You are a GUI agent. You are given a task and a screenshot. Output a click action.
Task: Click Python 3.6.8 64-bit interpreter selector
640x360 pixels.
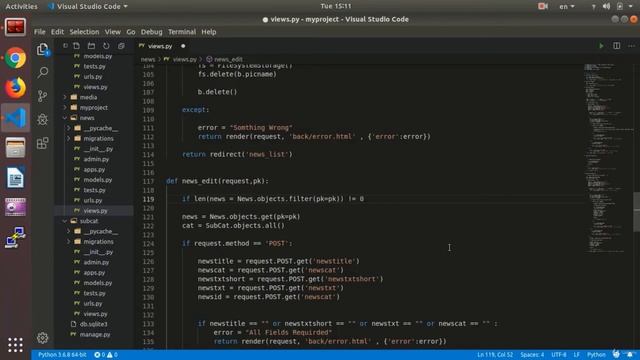pyautogui.click(x=62, y=355)
